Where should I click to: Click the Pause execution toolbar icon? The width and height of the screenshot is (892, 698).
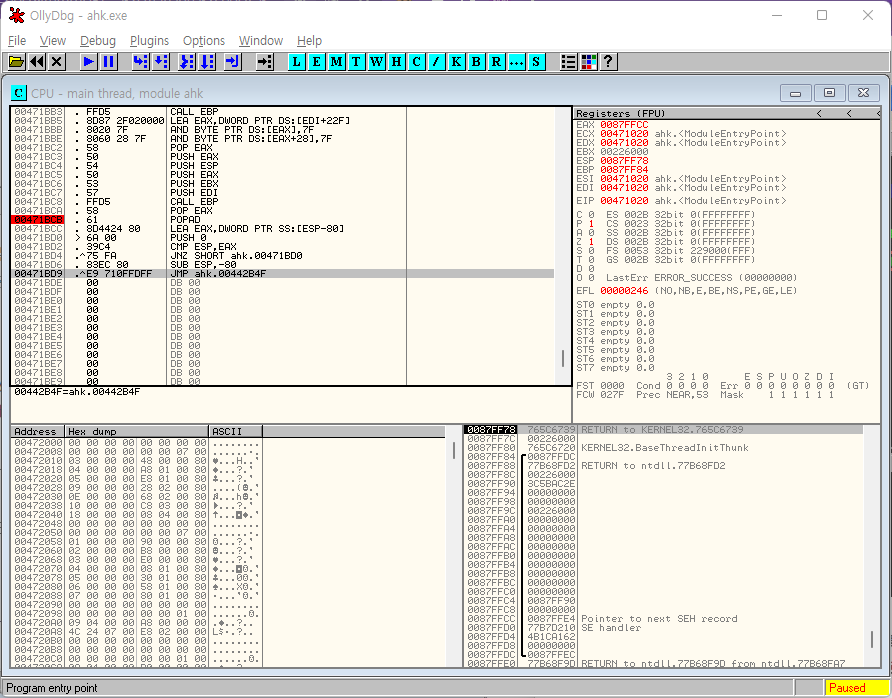[109, 61]
